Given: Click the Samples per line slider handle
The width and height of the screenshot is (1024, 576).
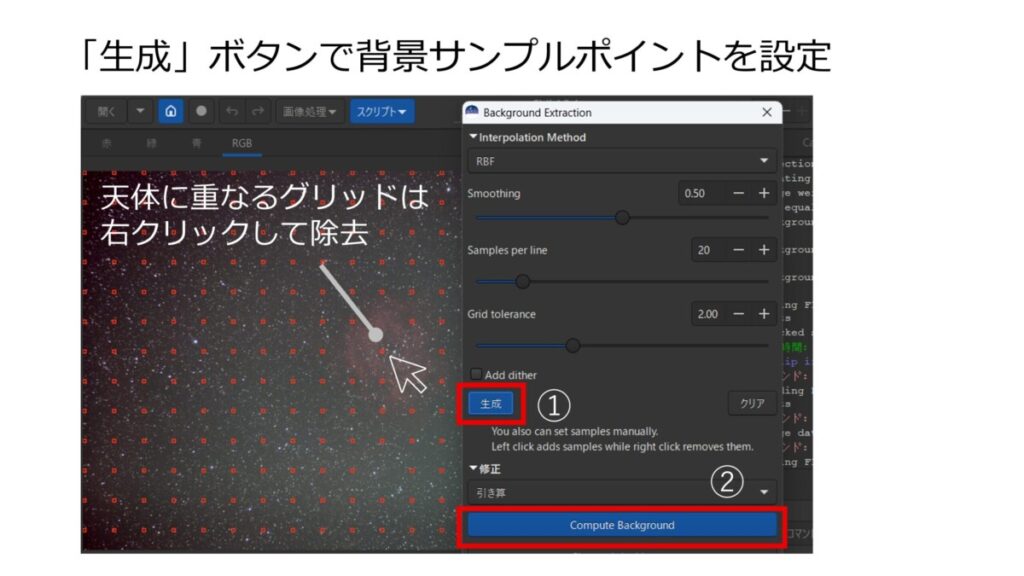Looking at the screenshot, I should pyautogui.click(x=522, y=281).
